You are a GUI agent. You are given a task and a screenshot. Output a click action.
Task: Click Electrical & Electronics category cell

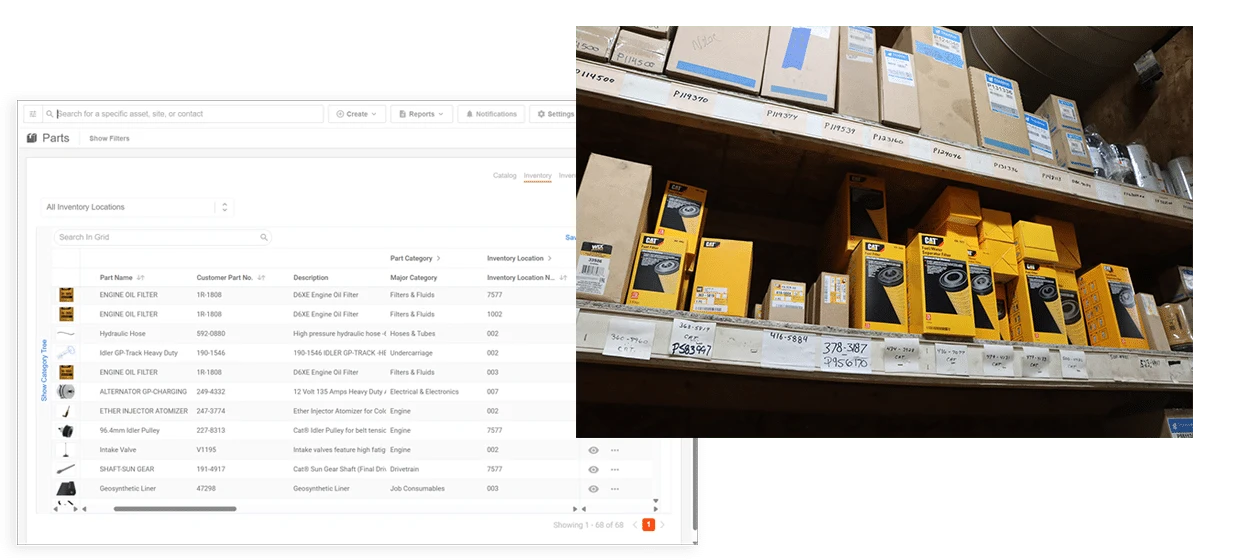426,392
